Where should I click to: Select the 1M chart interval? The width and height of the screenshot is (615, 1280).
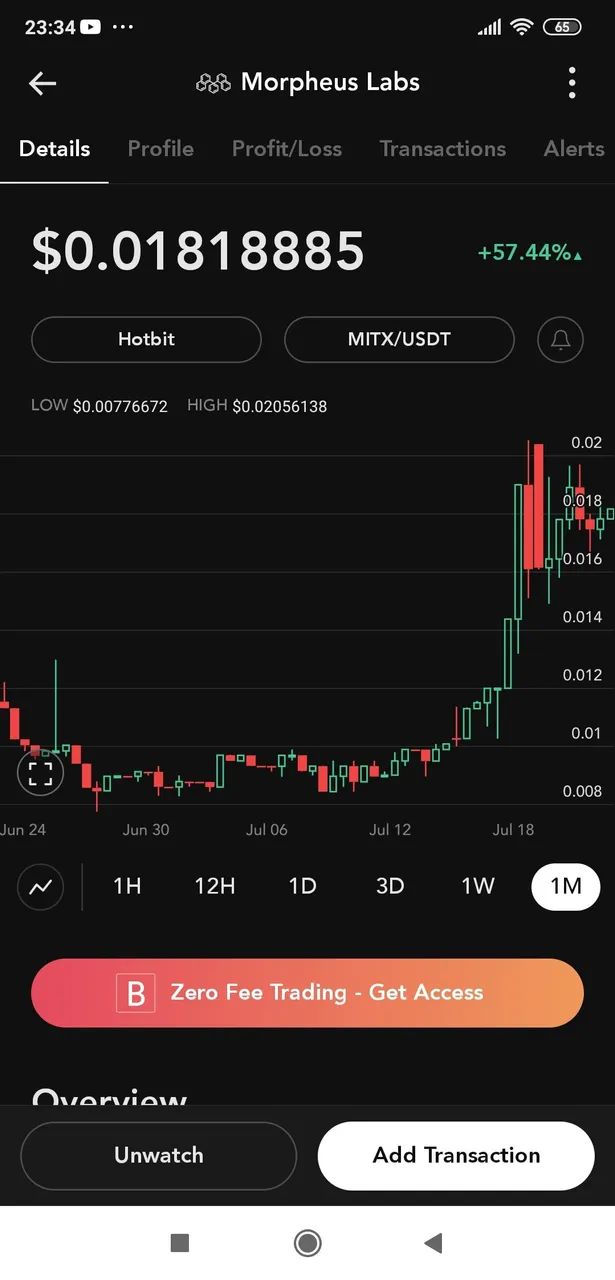coord(565,886)
